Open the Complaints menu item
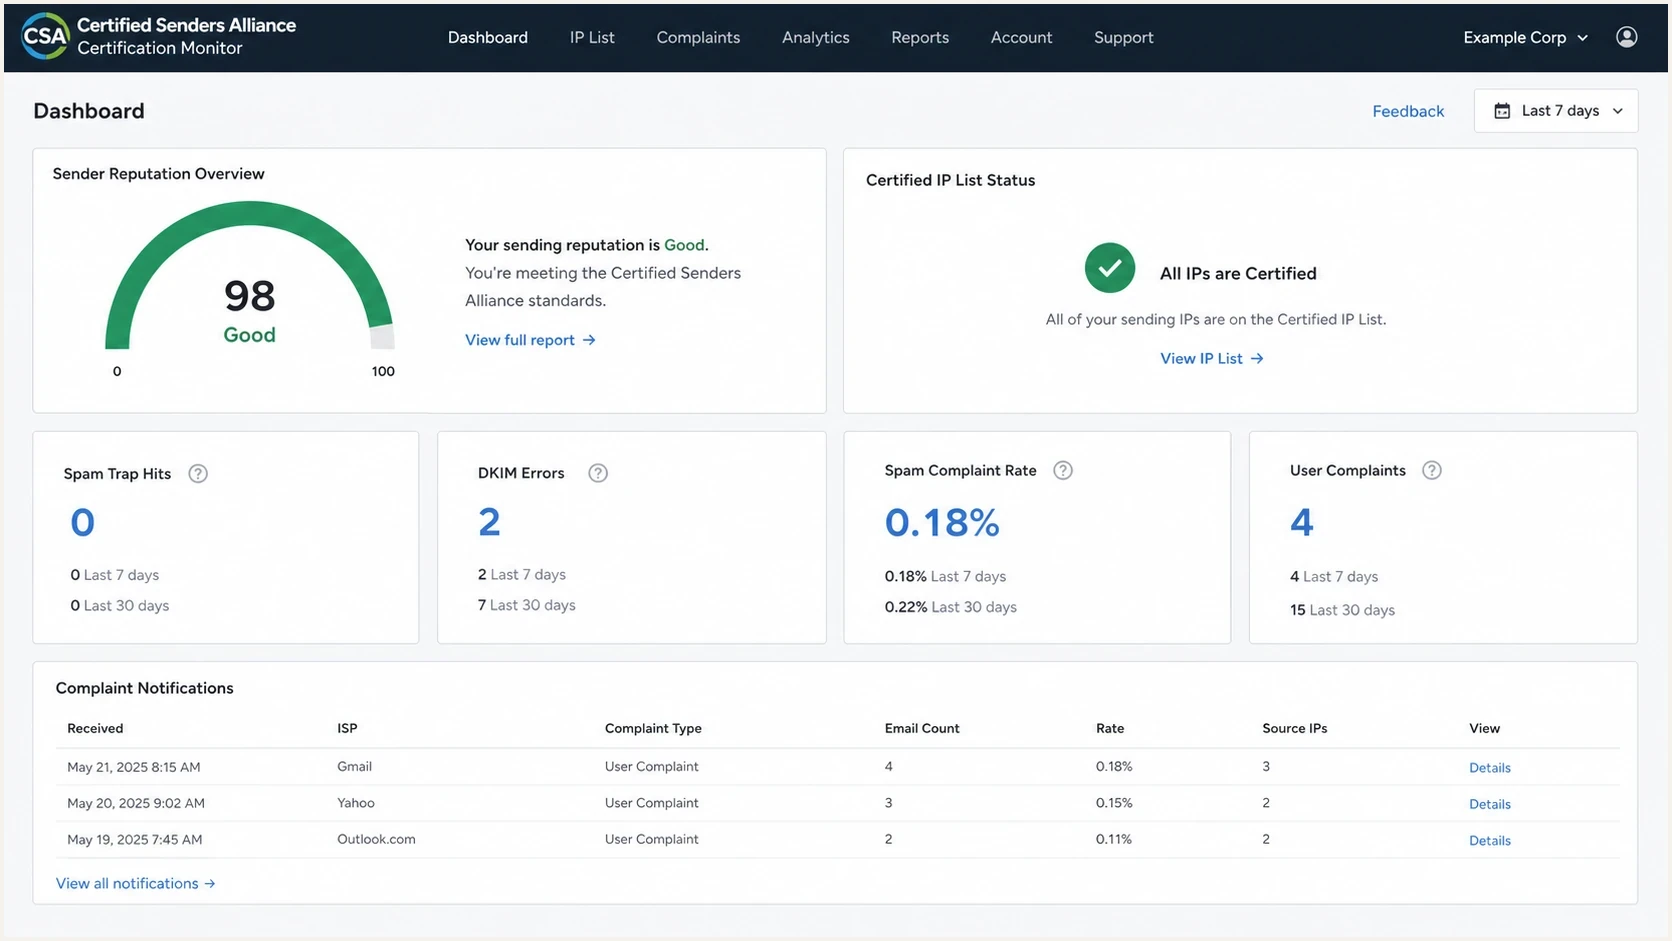 pyautogui.click(x=698, y=37)
